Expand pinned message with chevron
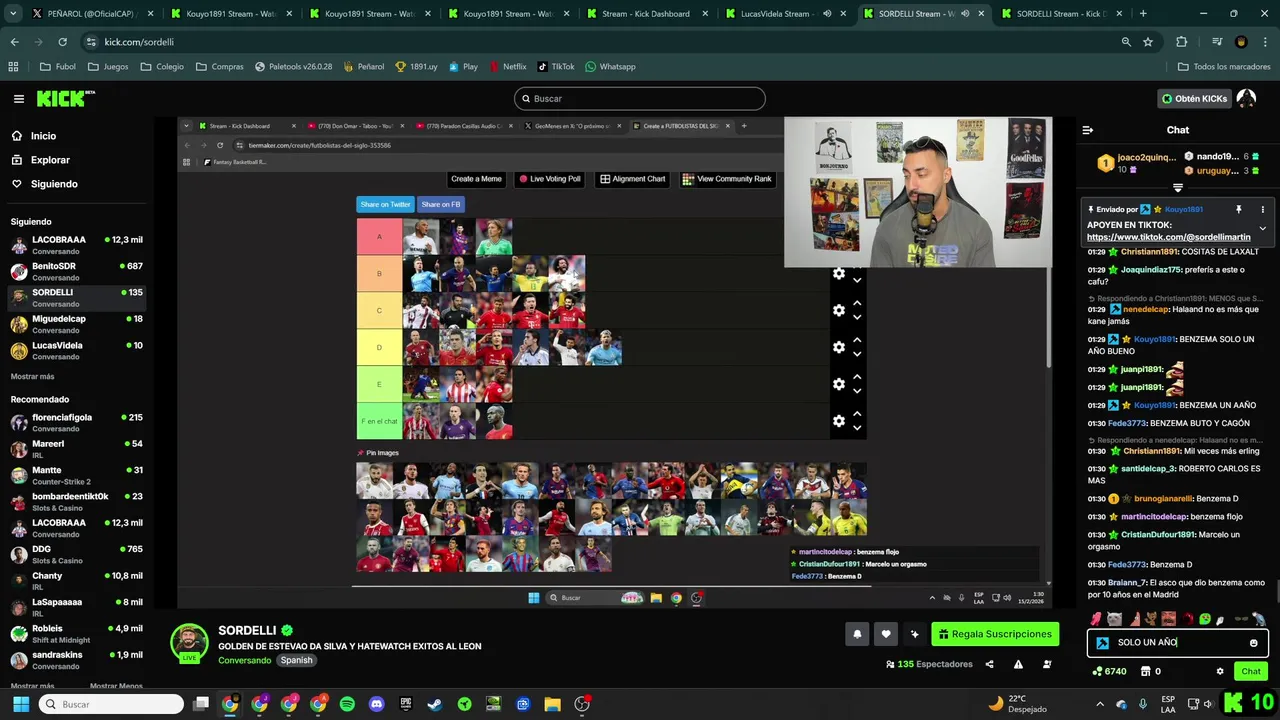This screenshot has width=1280, height=720. [x=1262, y=229]
